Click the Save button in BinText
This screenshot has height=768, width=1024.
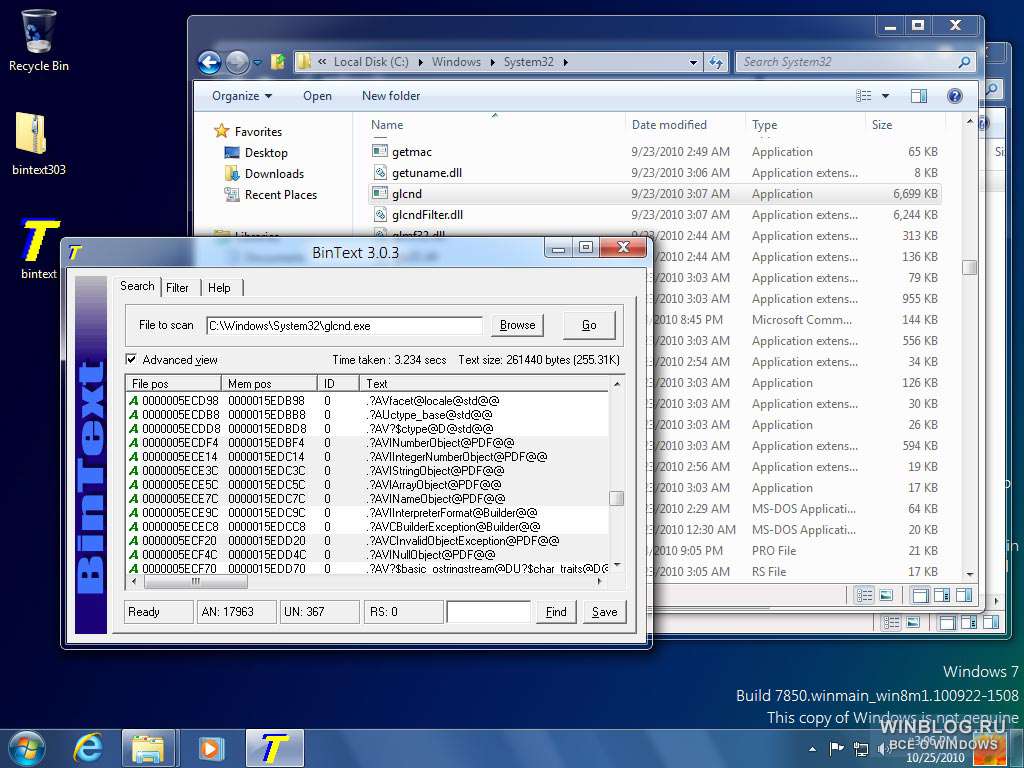[x=604, y=612]
